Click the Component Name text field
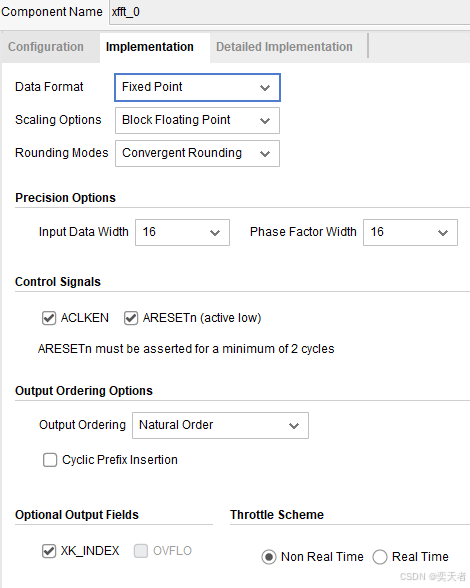Viewport: 470px width, 588px height. point(289,12)
